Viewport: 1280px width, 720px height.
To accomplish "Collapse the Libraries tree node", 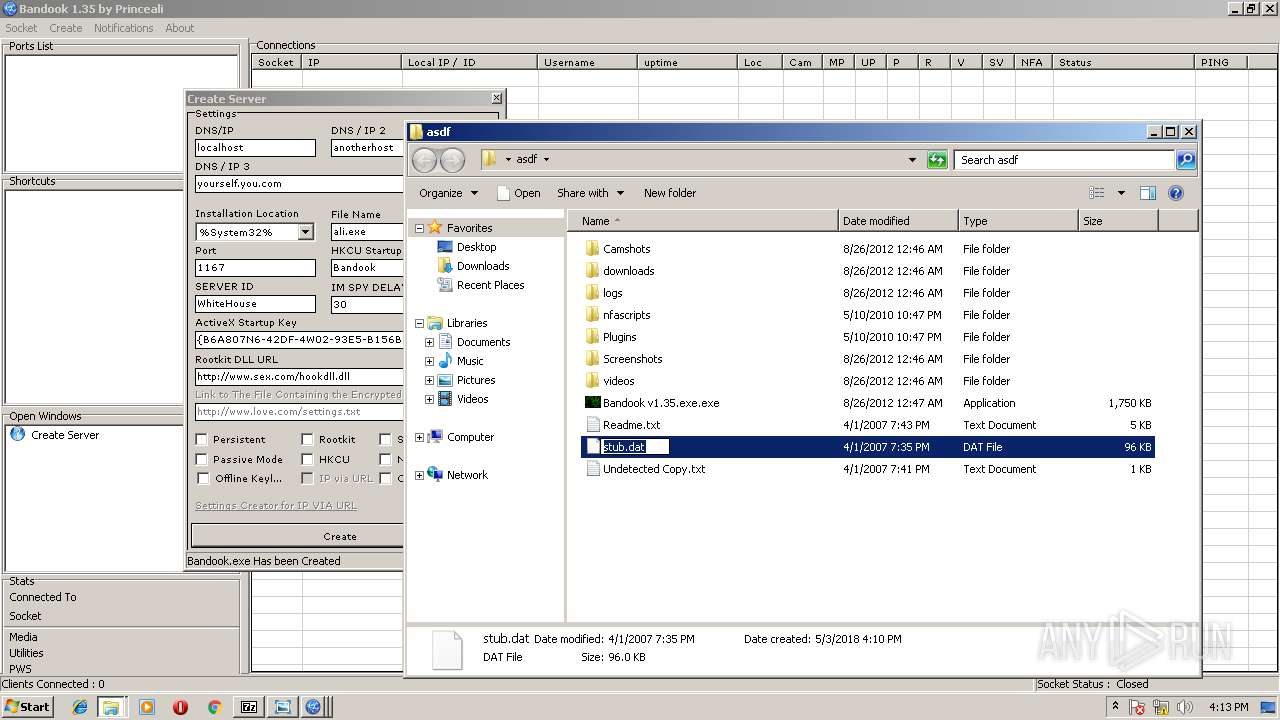I will point(419,323).
